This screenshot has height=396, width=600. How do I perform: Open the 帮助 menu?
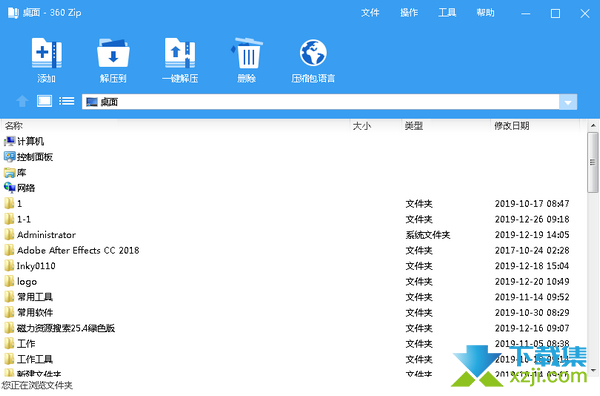pyautogui.click(x=485, y=13)
